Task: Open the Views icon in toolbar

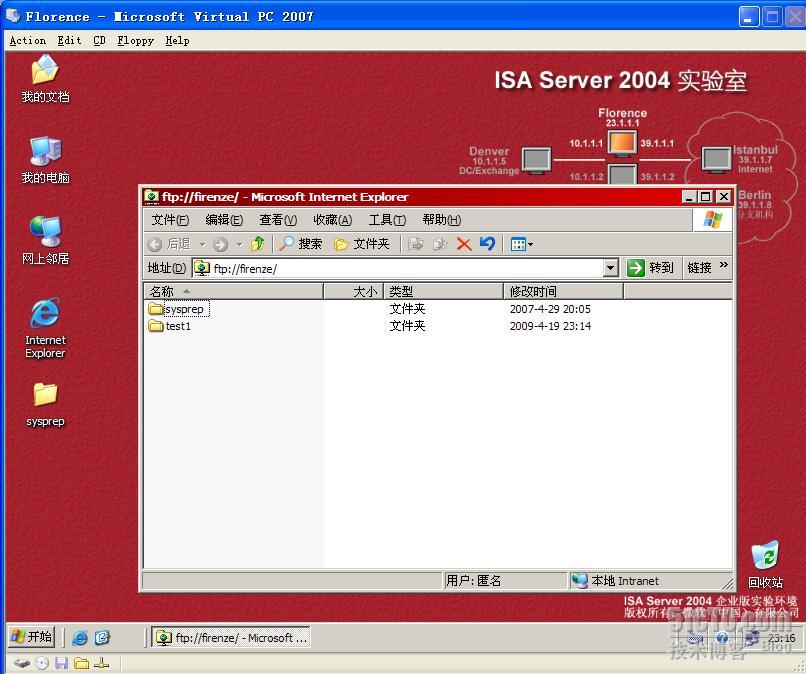Action: point(519,244)
